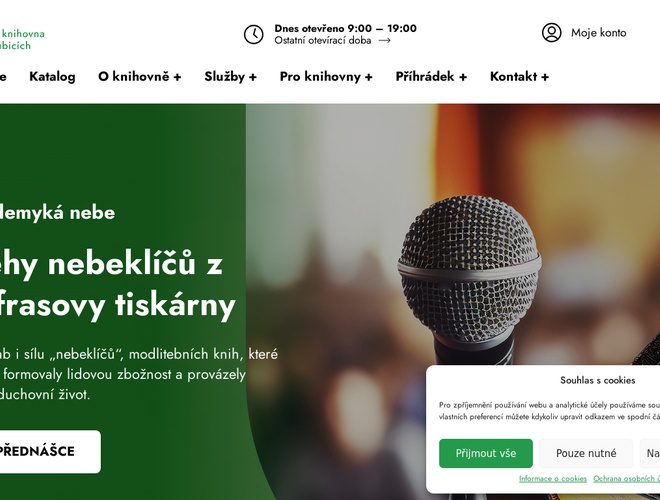Click the Ostatní otevírací doba link
The image size is (660, 500).
point(323,40)
